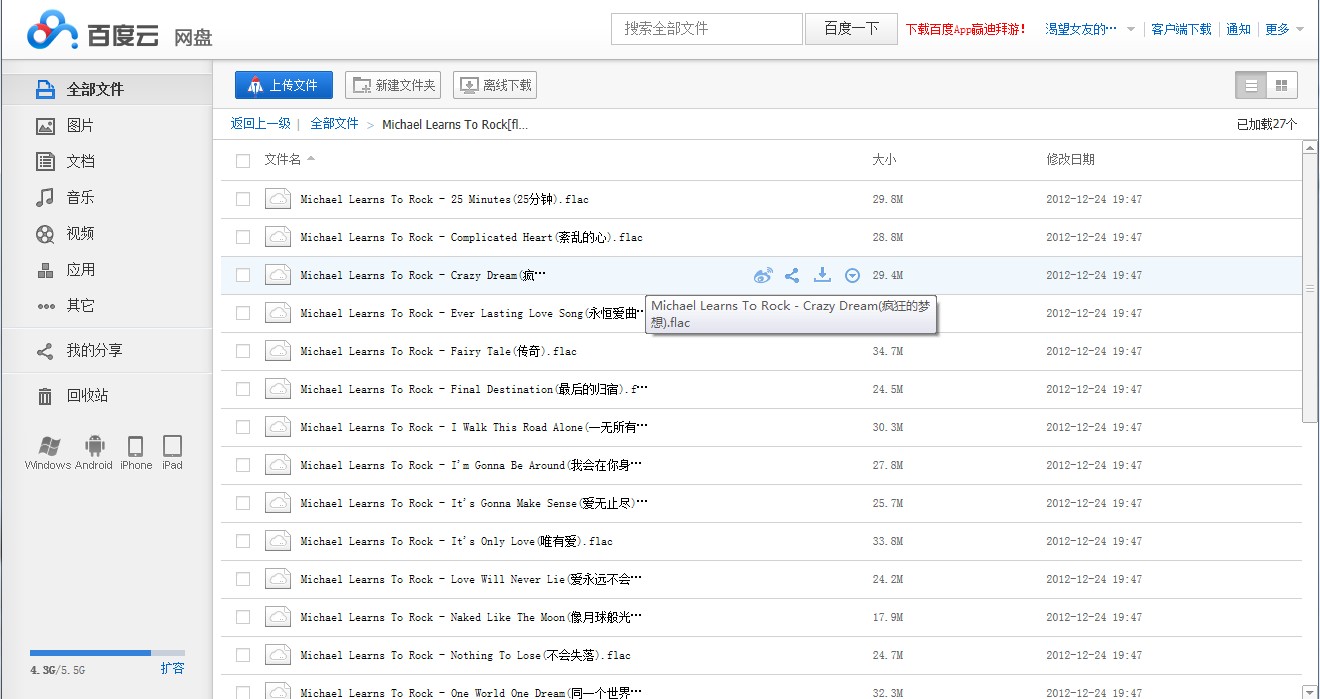Check the I Walk This Road Alone file
Viewport: 1320px width, 699px height.
point(243,427)
